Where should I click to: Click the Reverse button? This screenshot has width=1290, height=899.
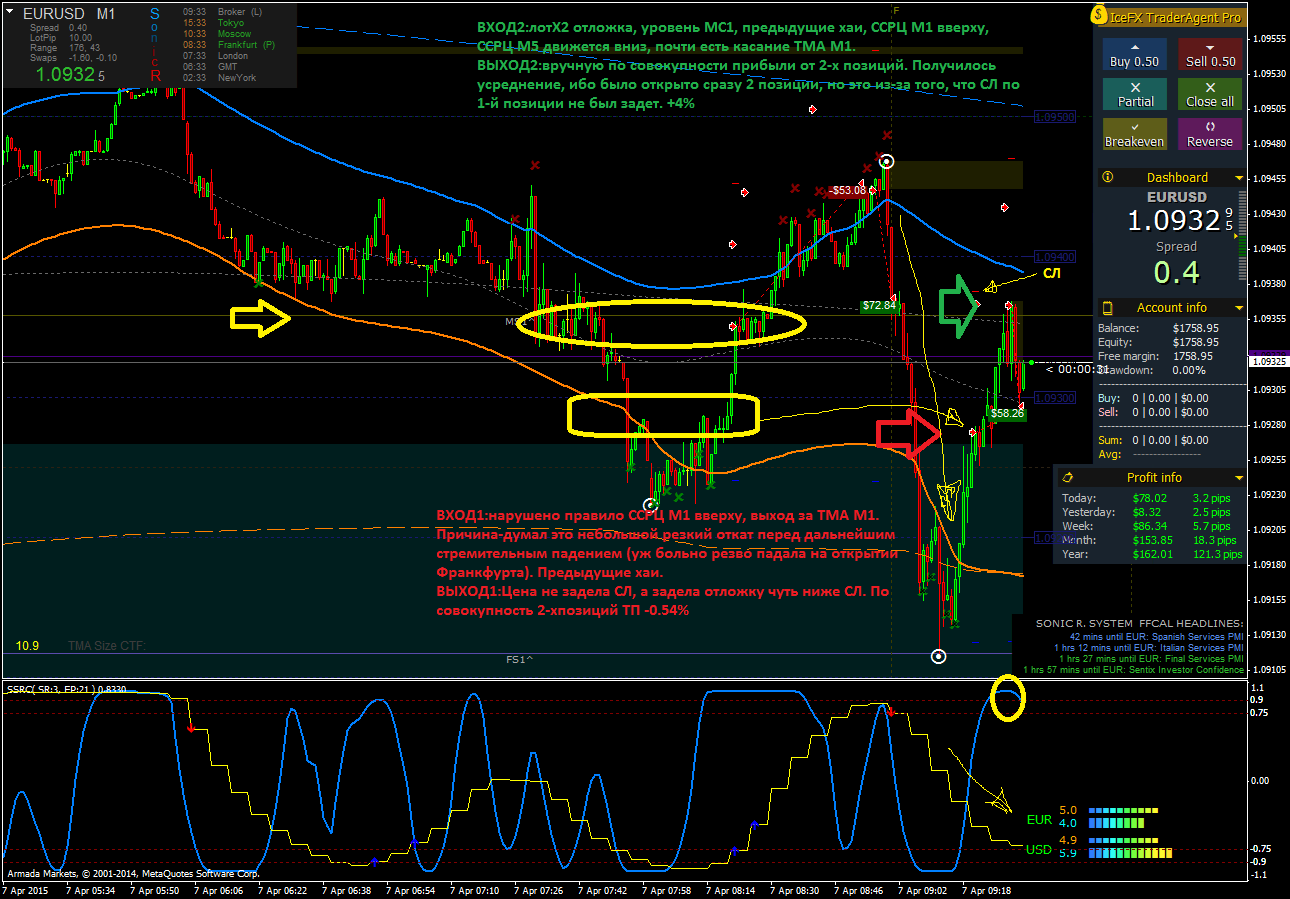[1210, 134]
